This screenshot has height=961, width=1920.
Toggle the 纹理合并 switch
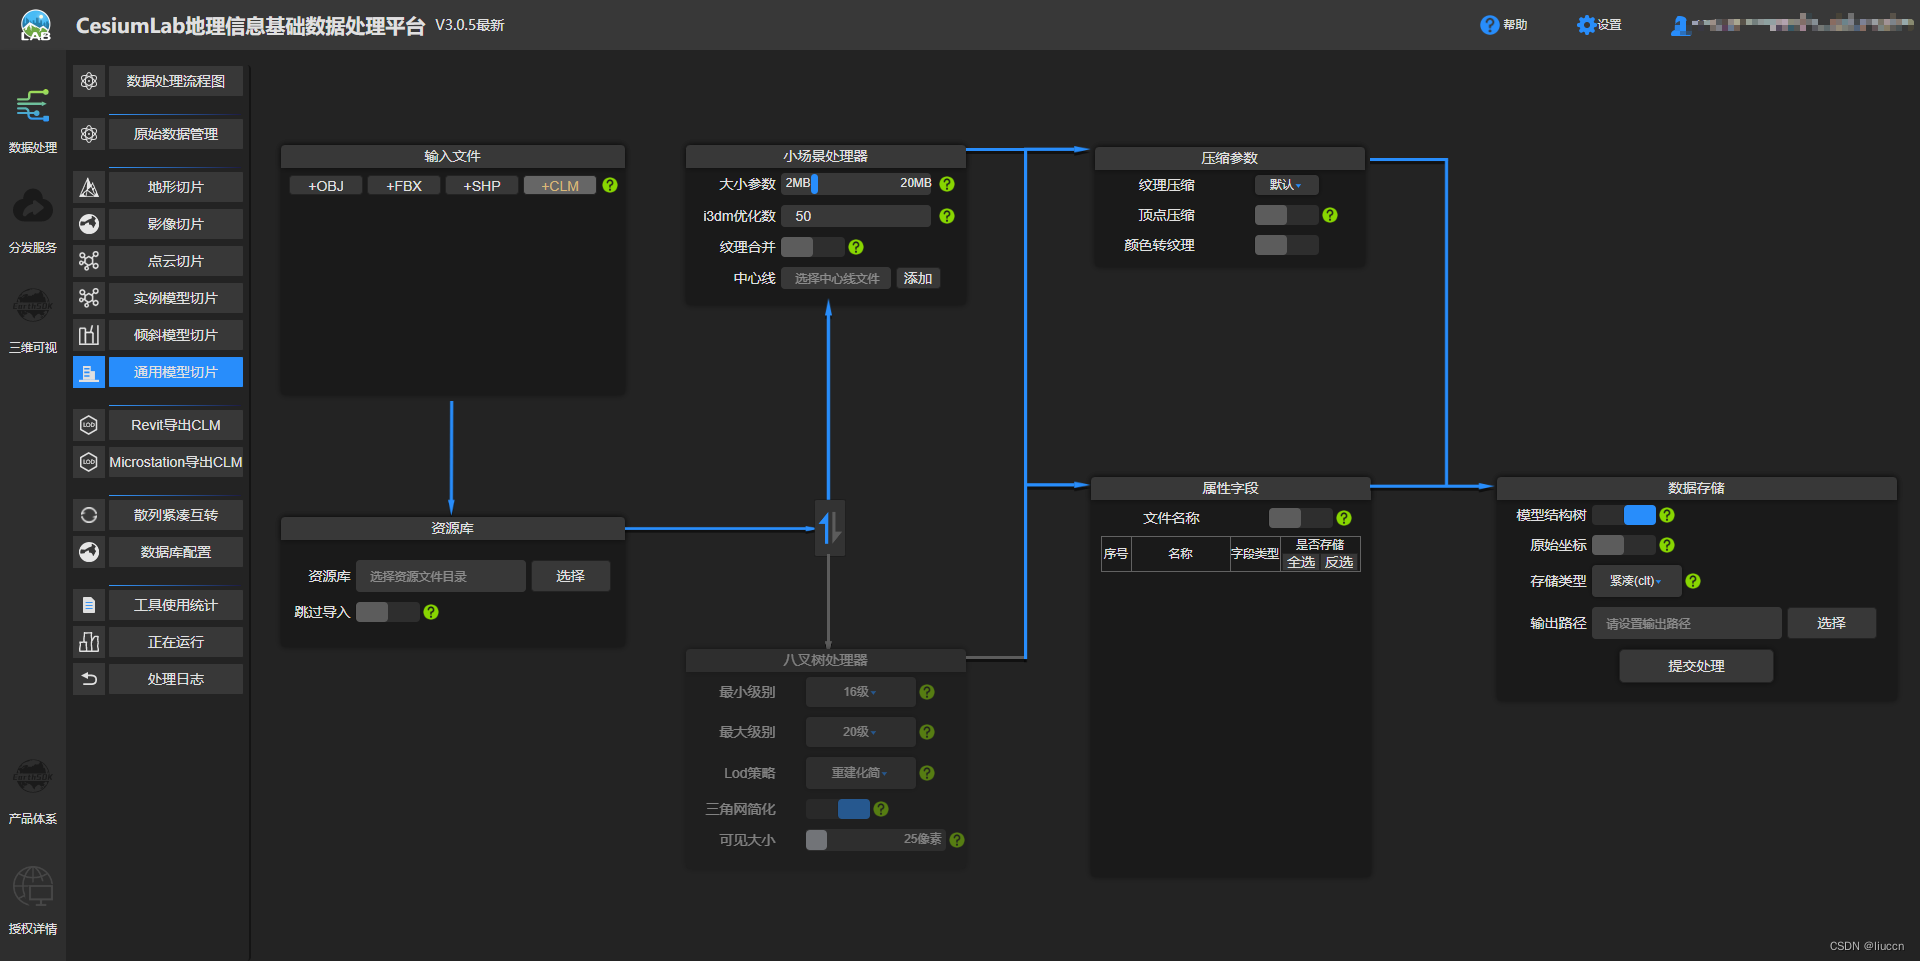[x=812, y=247]
